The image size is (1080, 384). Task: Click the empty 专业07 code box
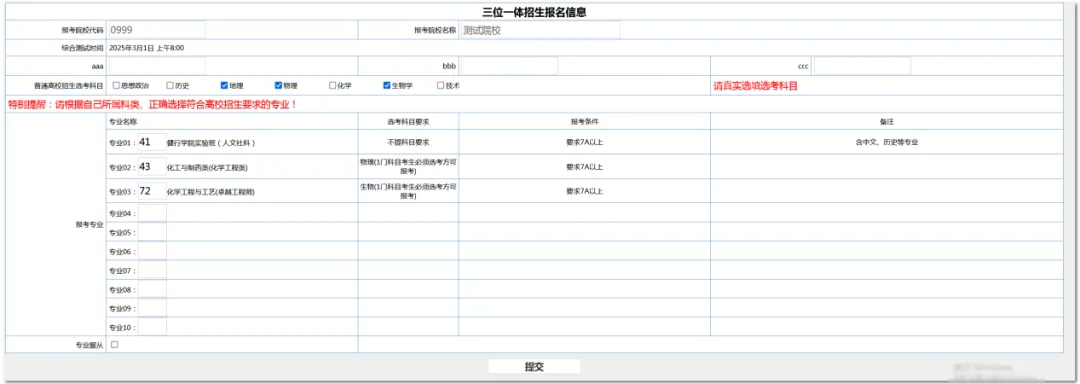[152, 270]
